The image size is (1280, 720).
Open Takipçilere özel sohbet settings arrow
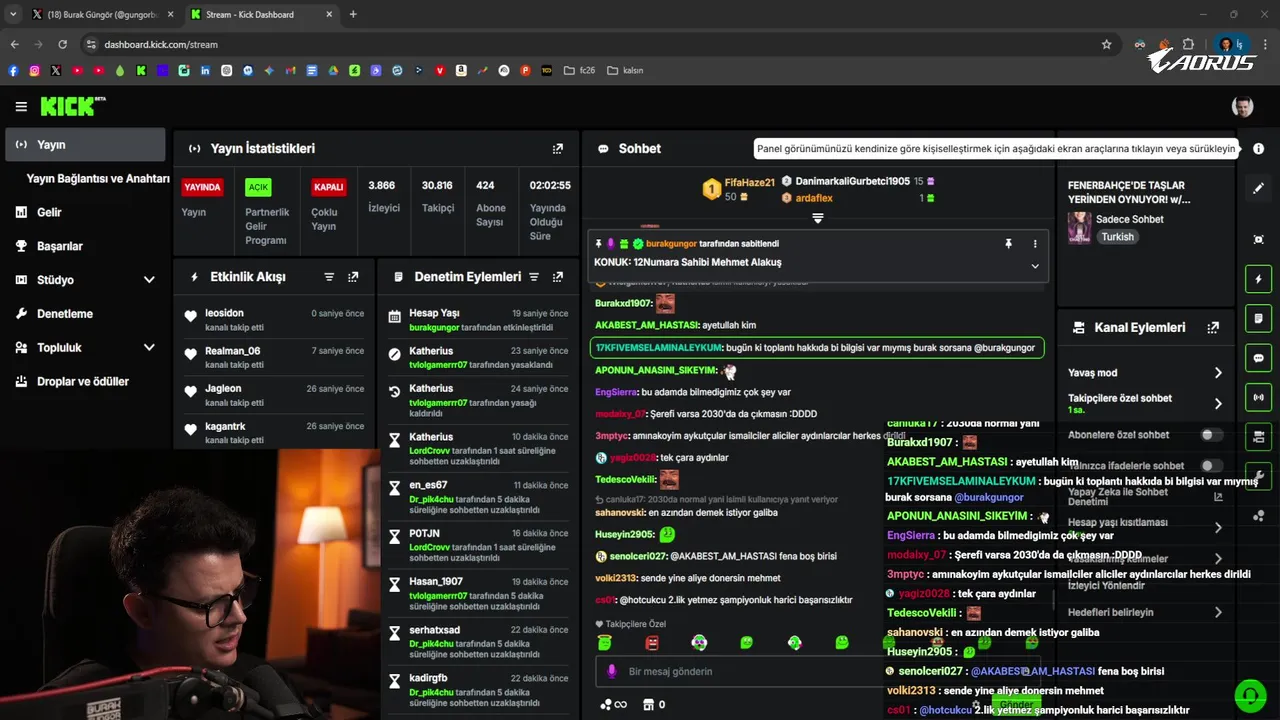pyautogui.click(x=1218, y=404)
